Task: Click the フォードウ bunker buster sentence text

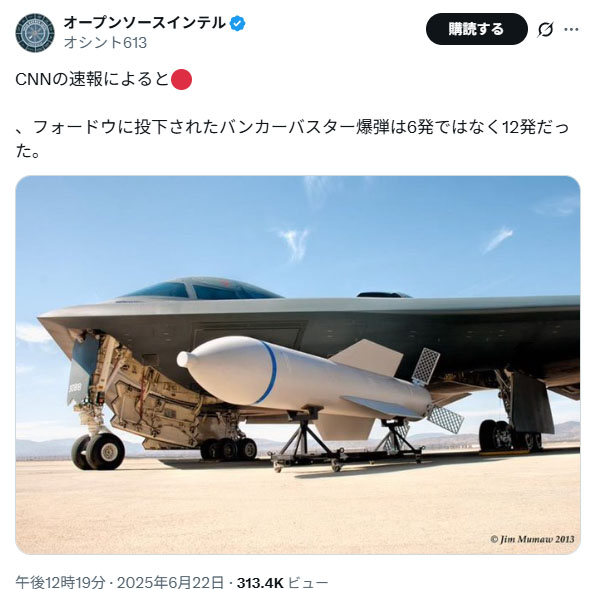Action: pyautogui.click(x=292, y=139)
